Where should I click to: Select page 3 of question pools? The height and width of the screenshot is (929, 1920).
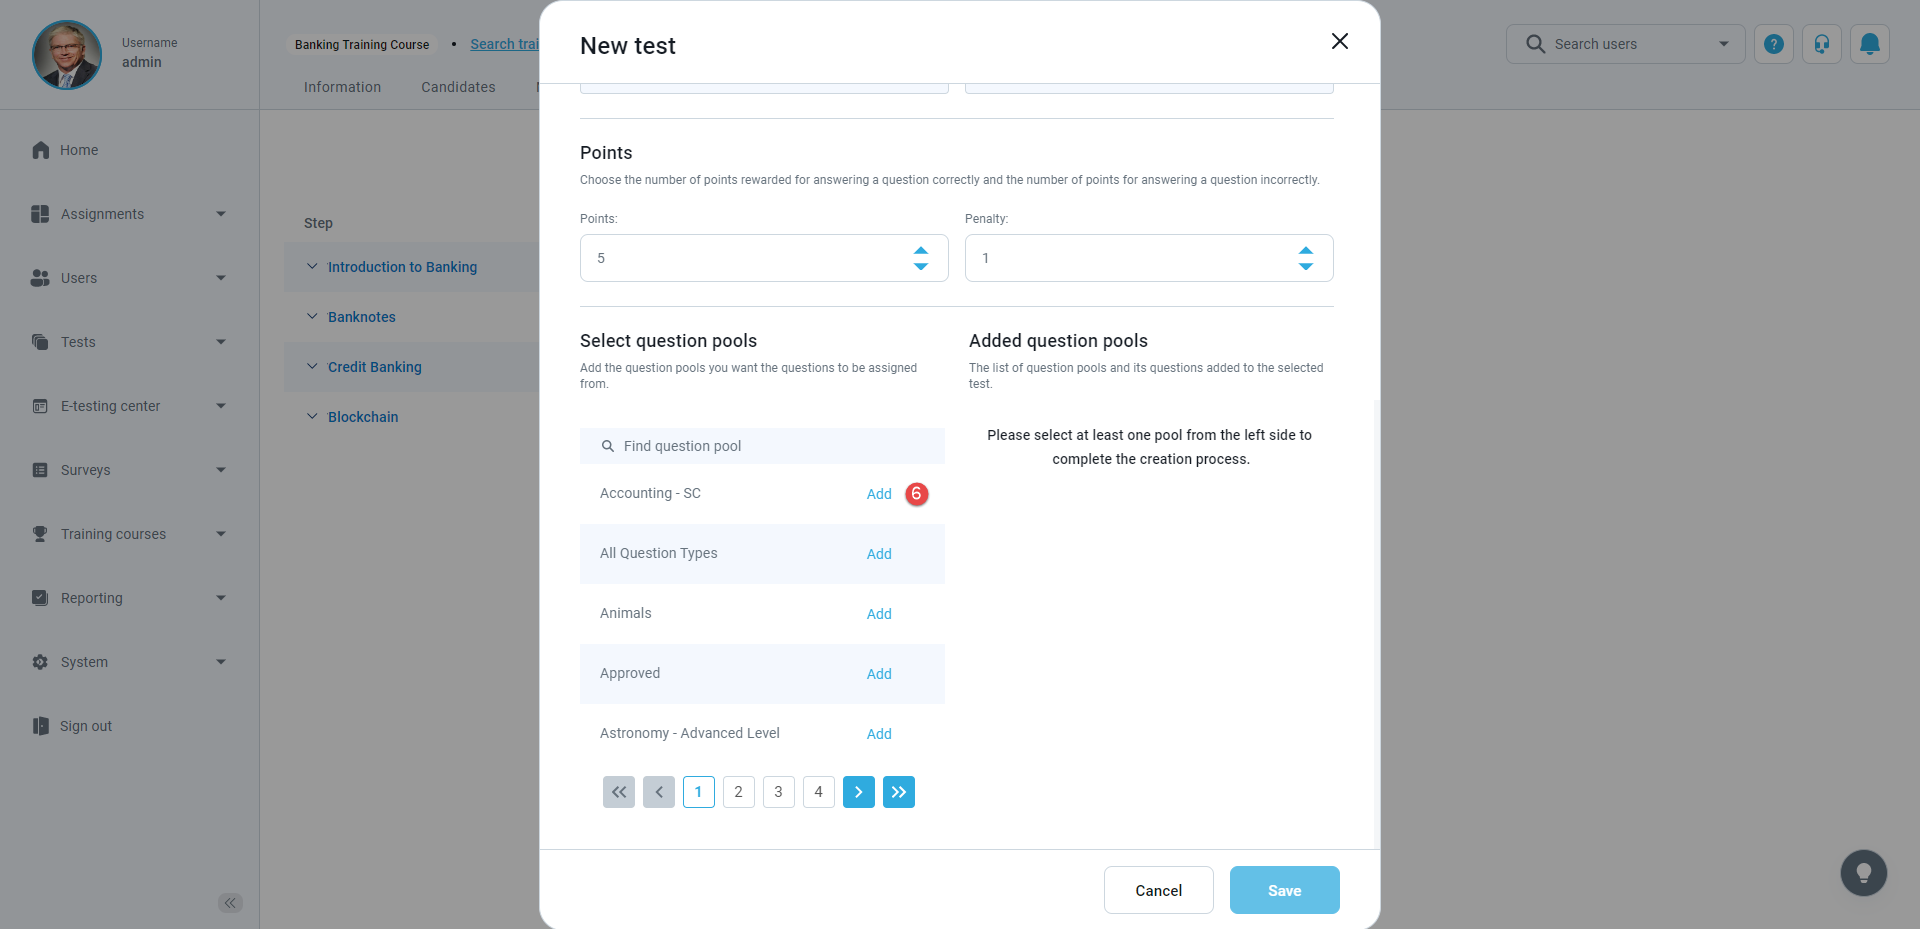click(778, 792)
